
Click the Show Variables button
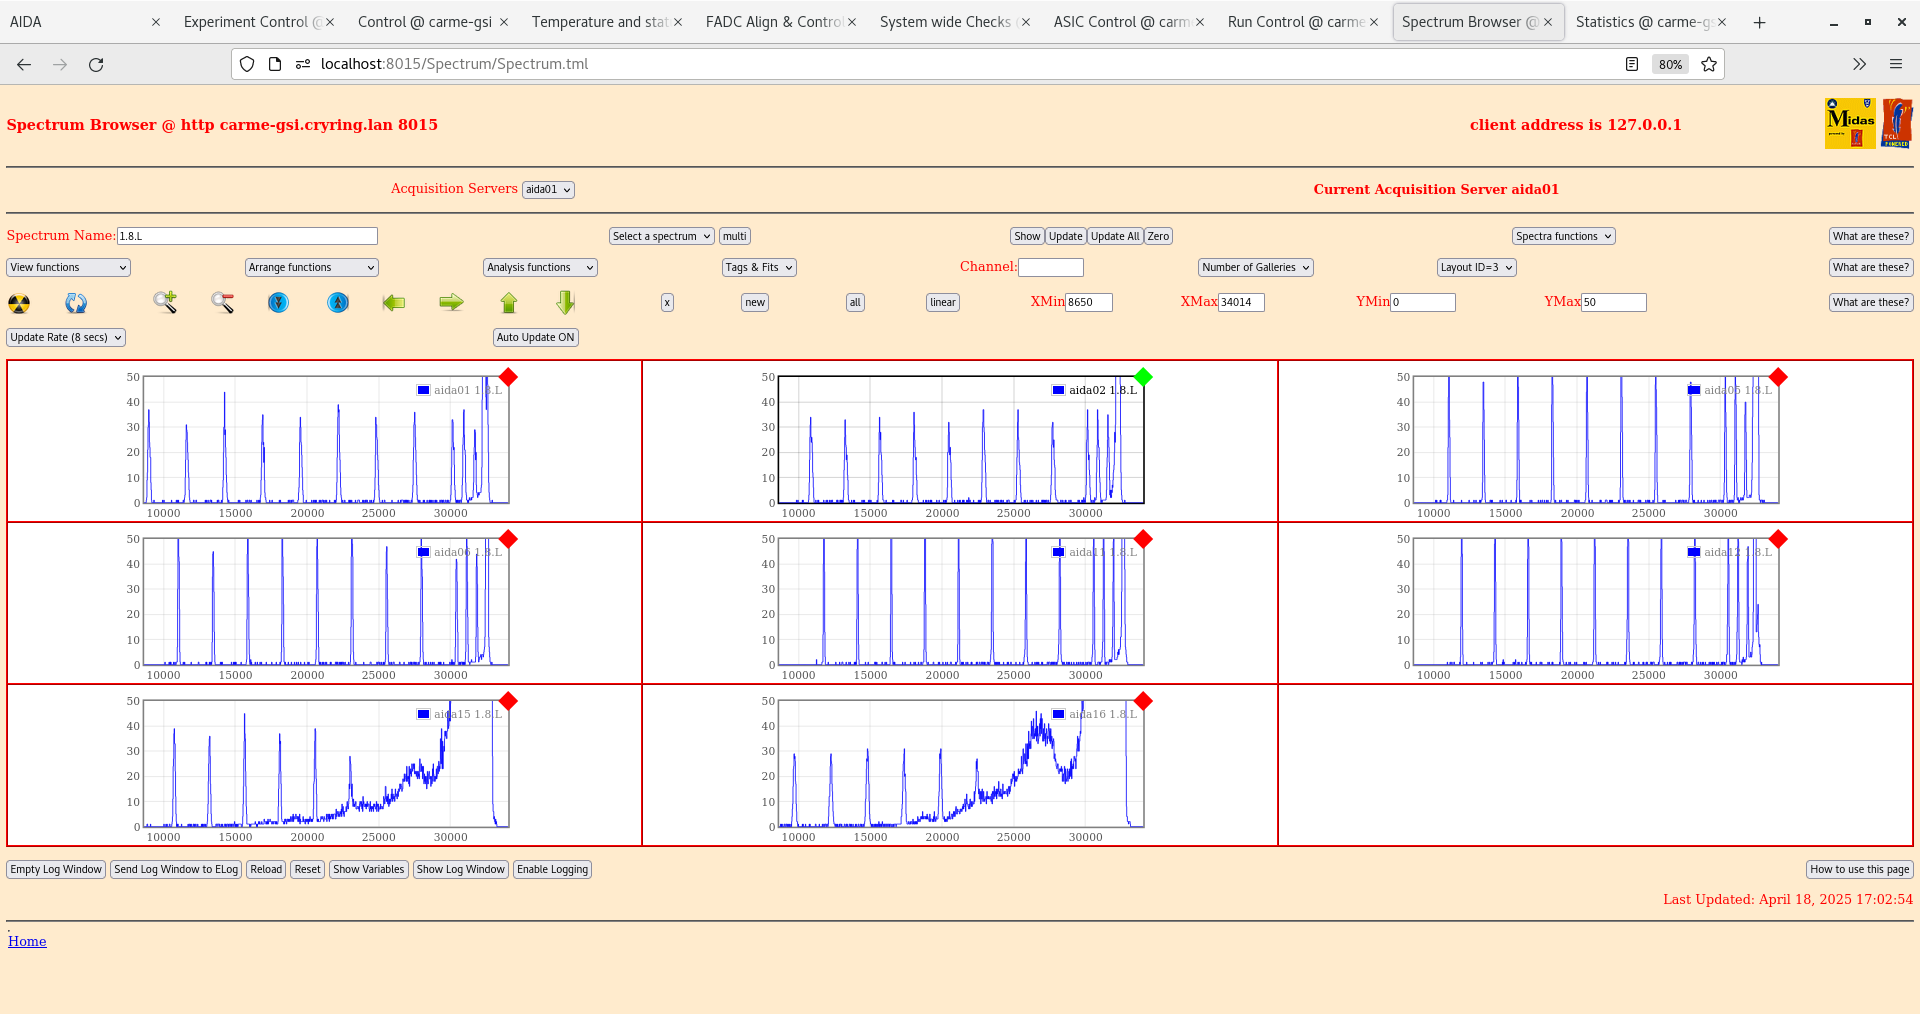tap(369, 869)
